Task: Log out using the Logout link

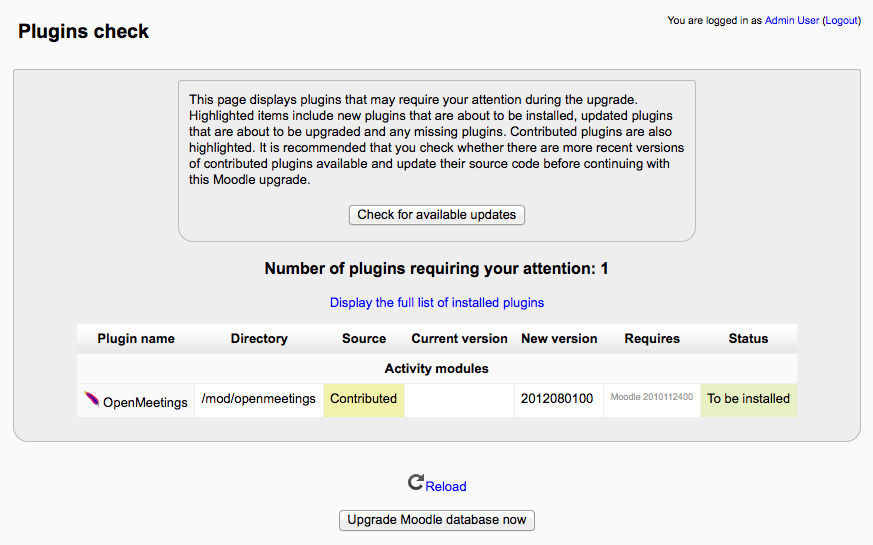Action: coord(841,21)
